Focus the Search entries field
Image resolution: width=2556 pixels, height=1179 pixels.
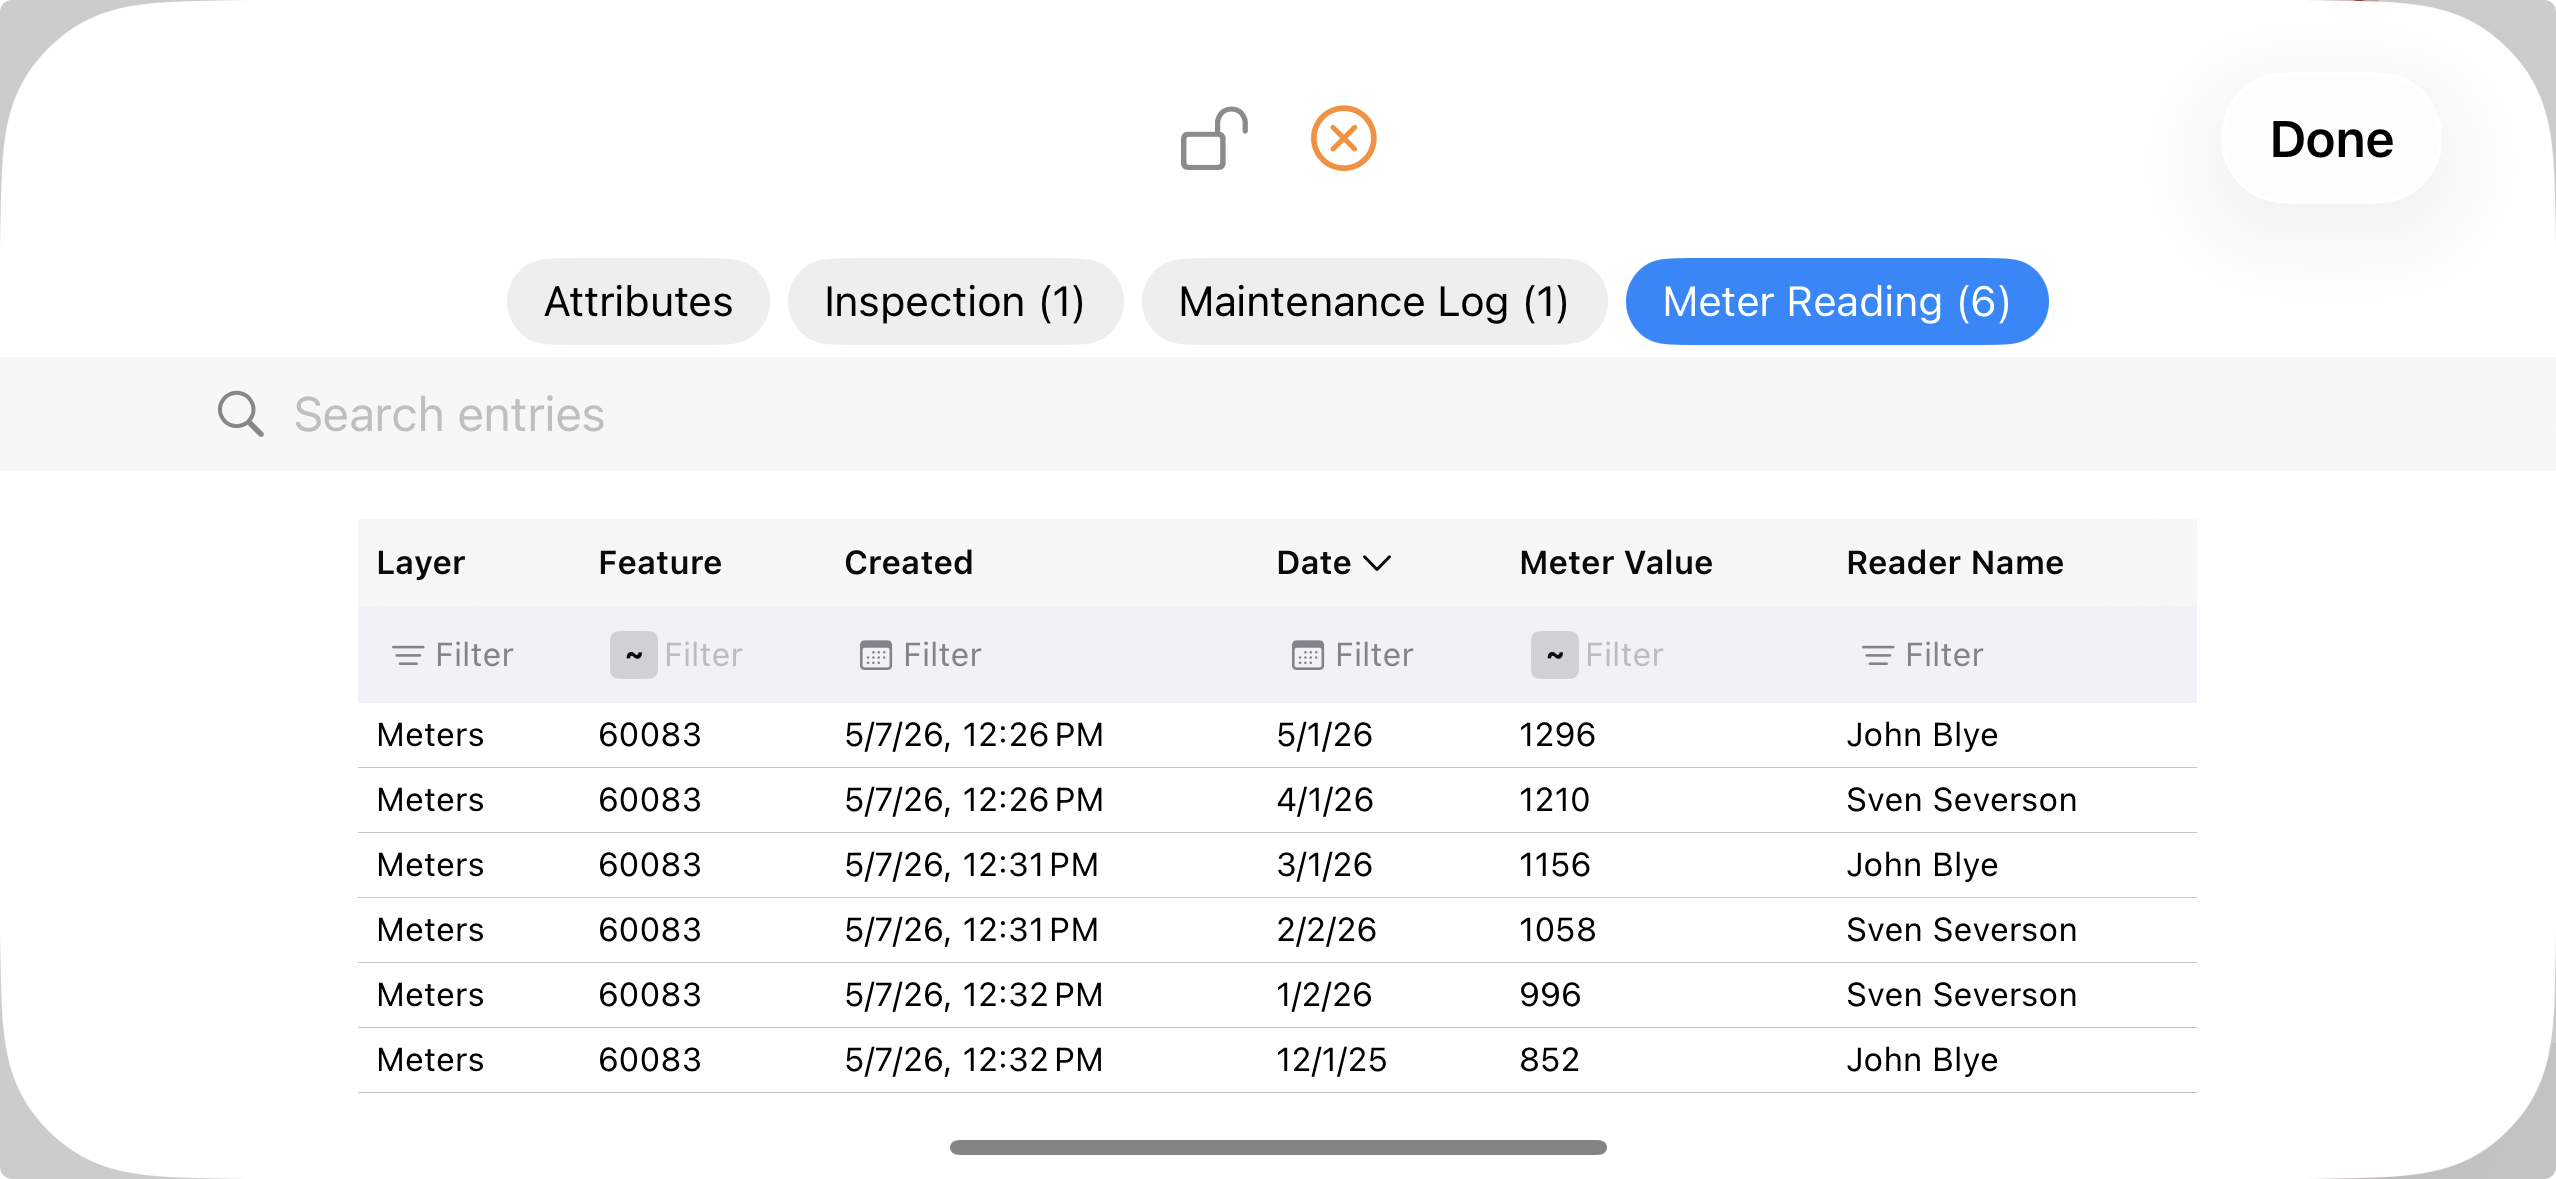1278,414
